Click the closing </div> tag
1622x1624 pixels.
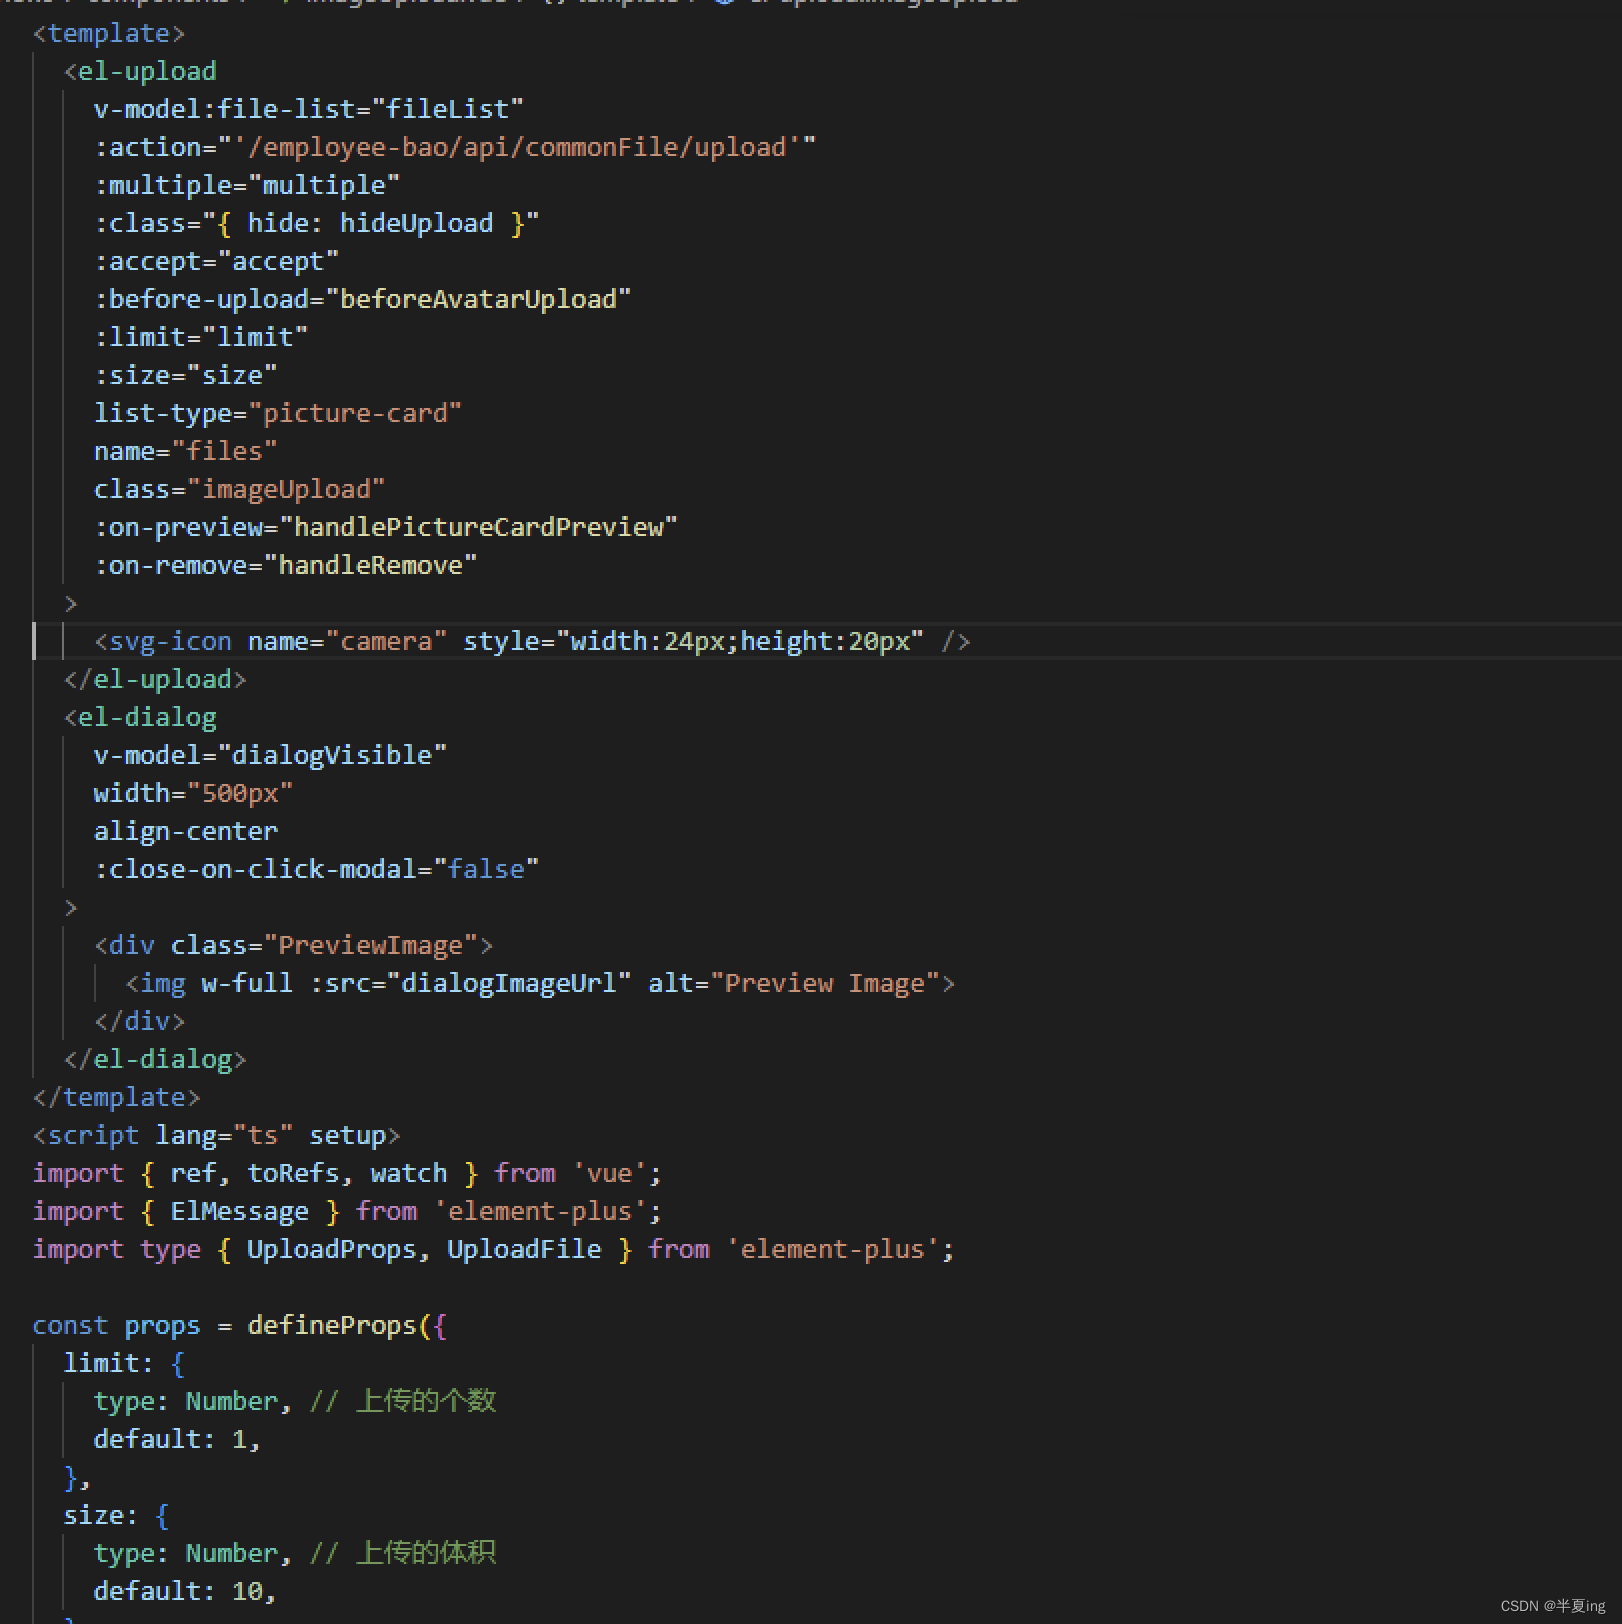[140, 1021]
